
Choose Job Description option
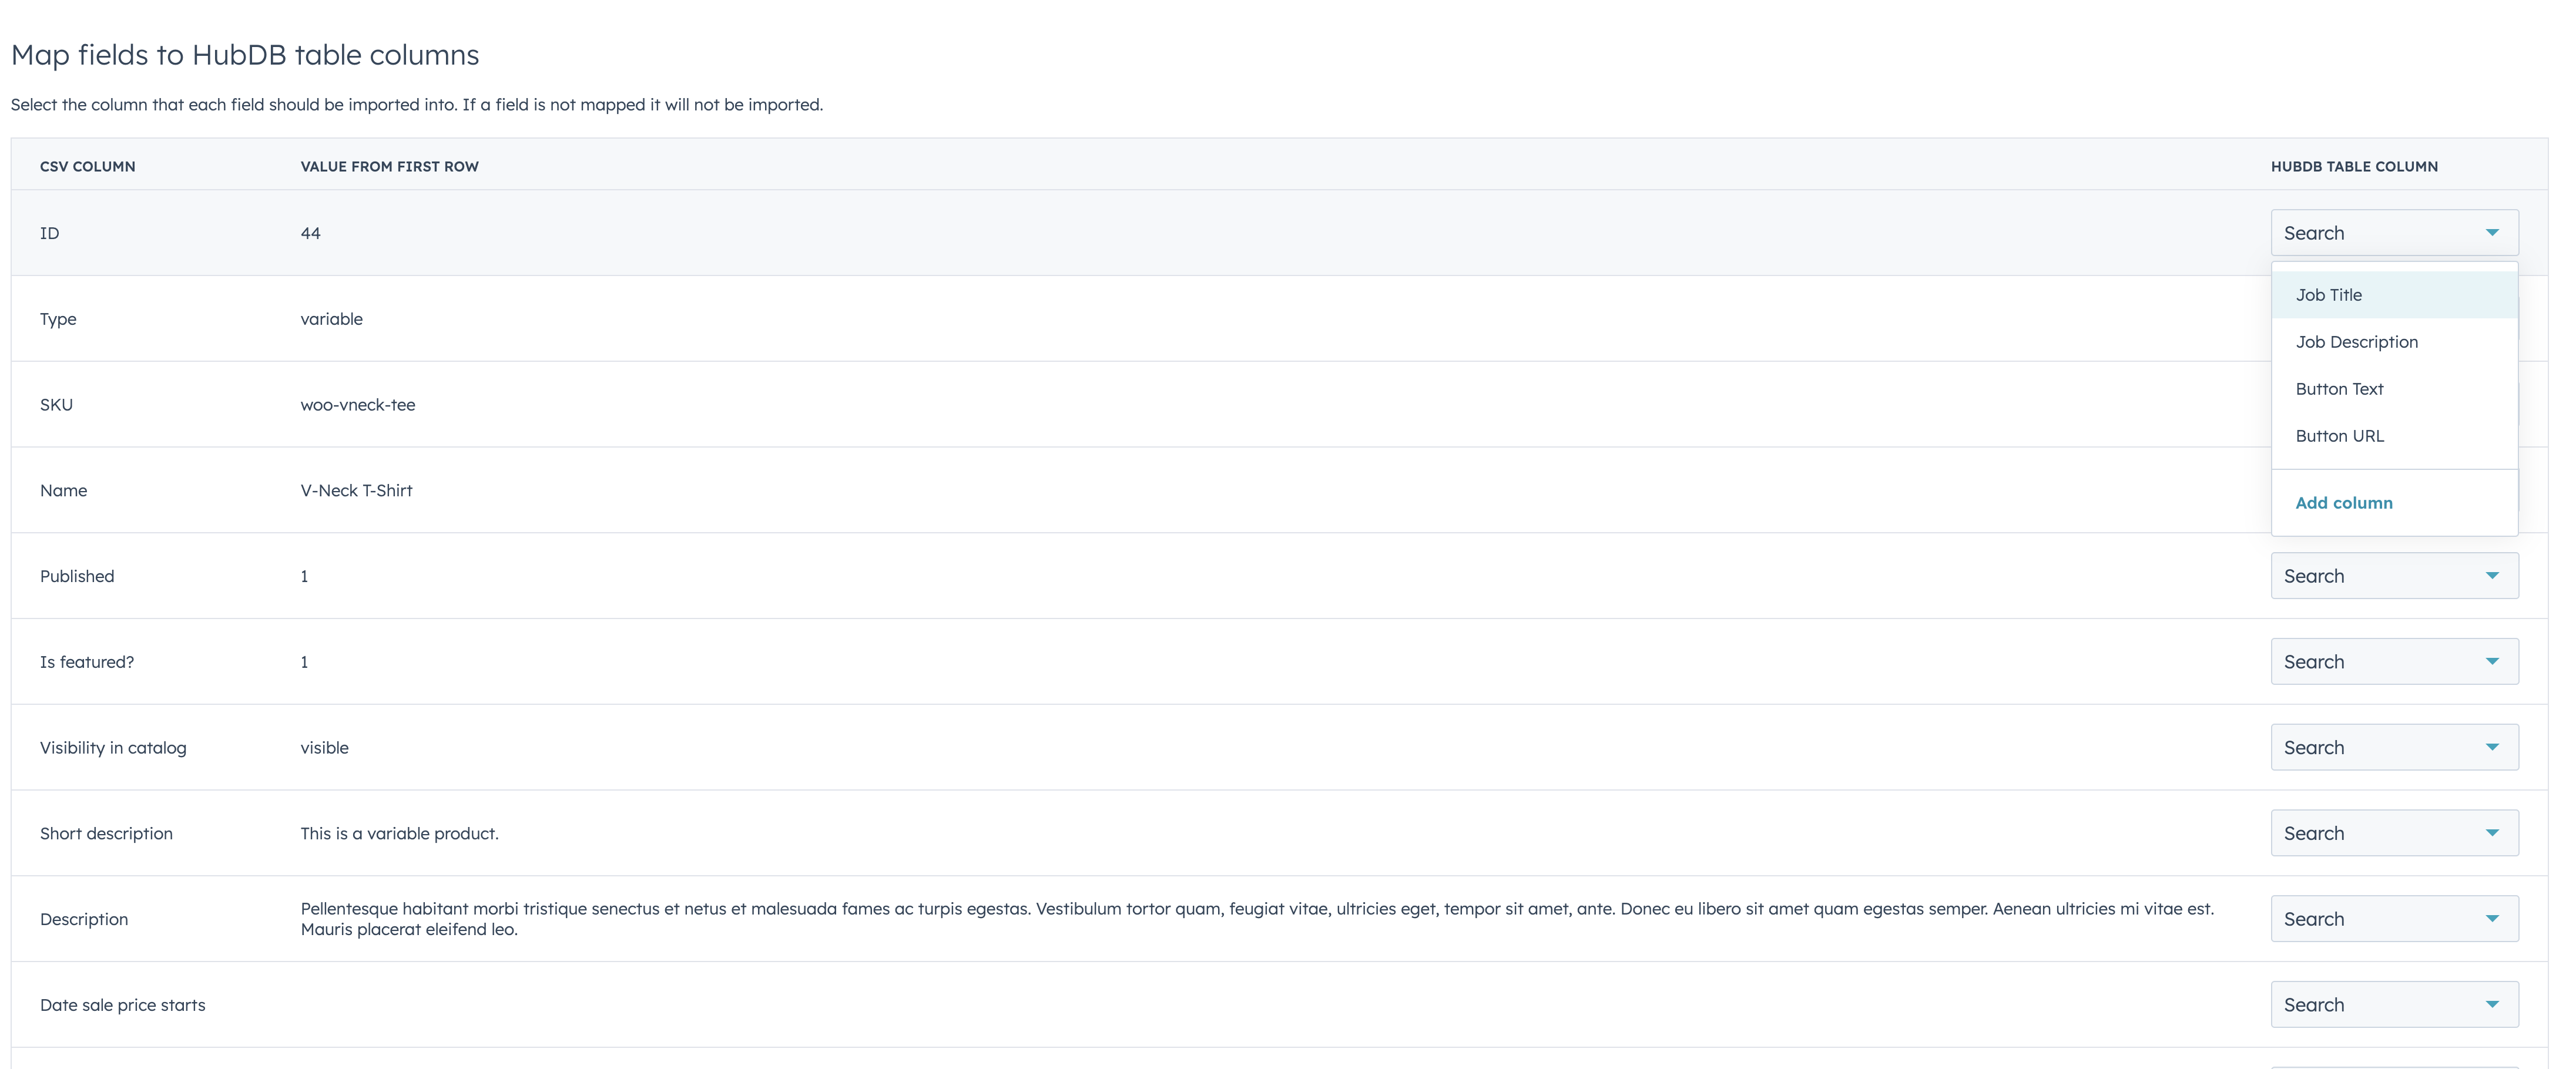pyautogui.click(x=2394, y=342)
